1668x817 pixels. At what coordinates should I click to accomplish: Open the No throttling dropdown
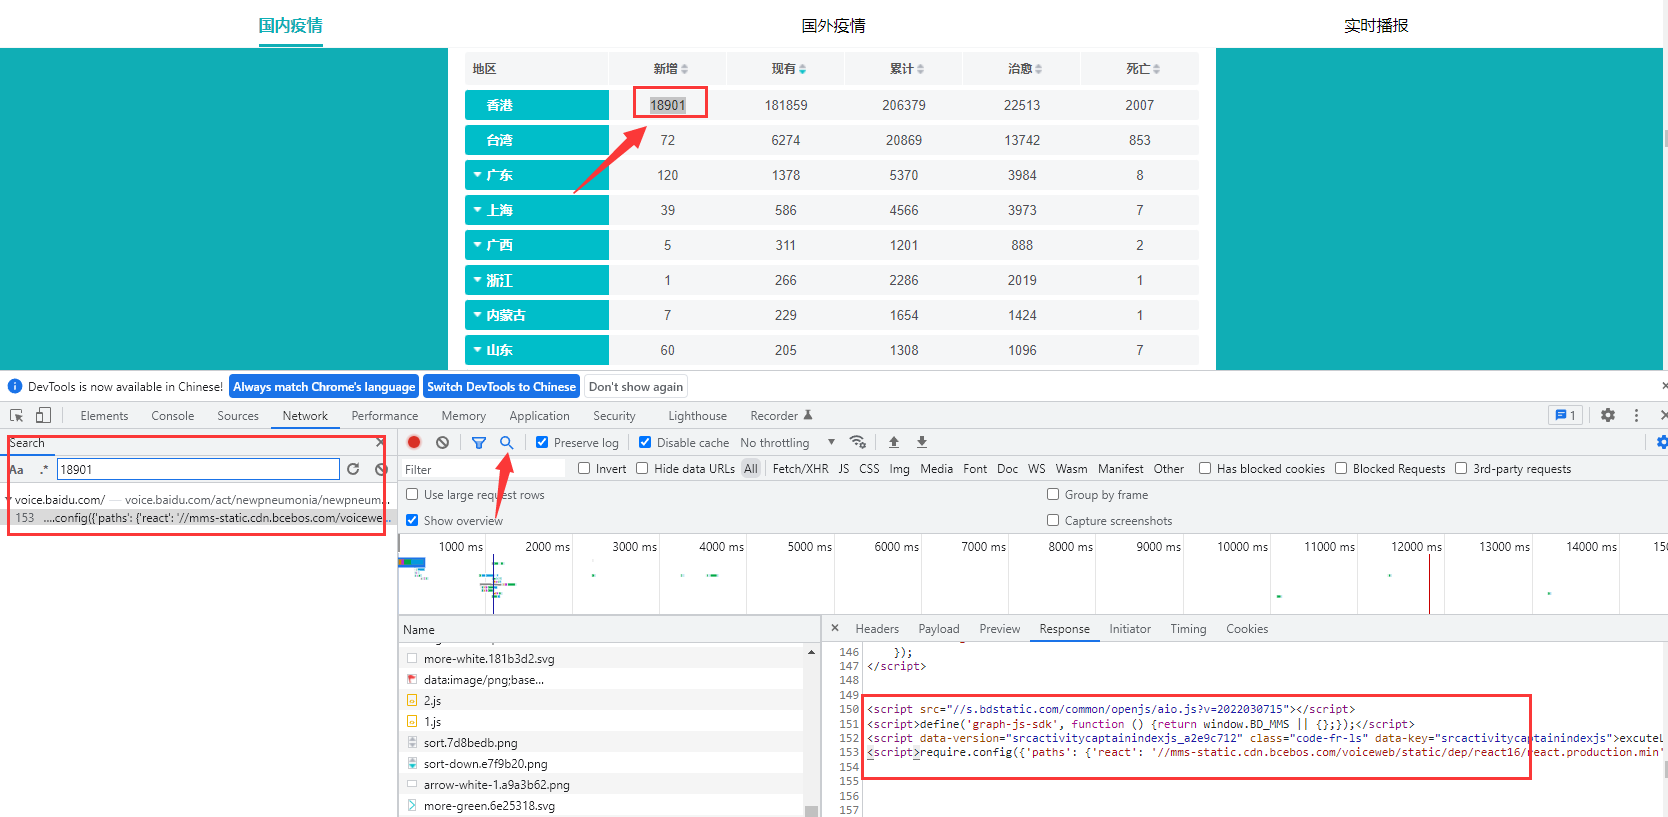point(787,442)
